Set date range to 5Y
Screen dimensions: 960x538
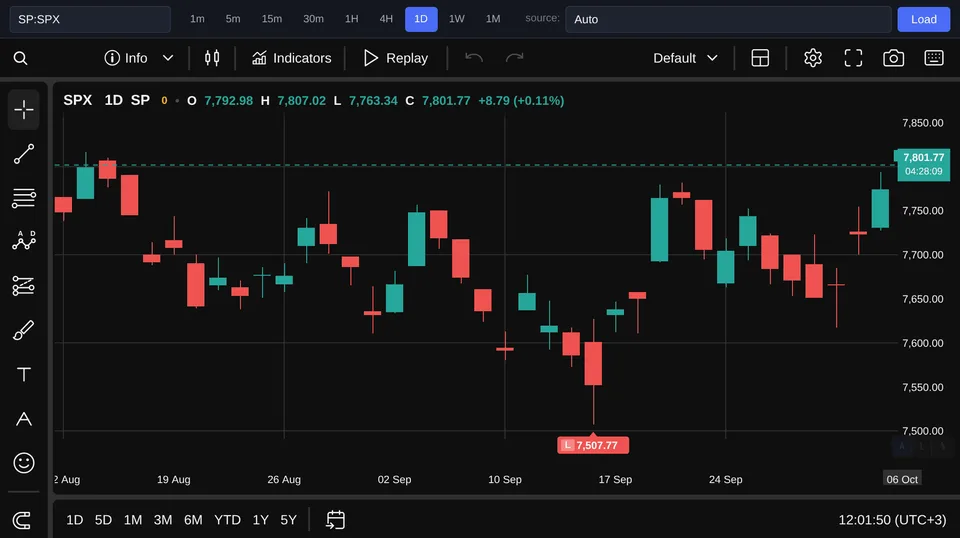pos(288,520)
